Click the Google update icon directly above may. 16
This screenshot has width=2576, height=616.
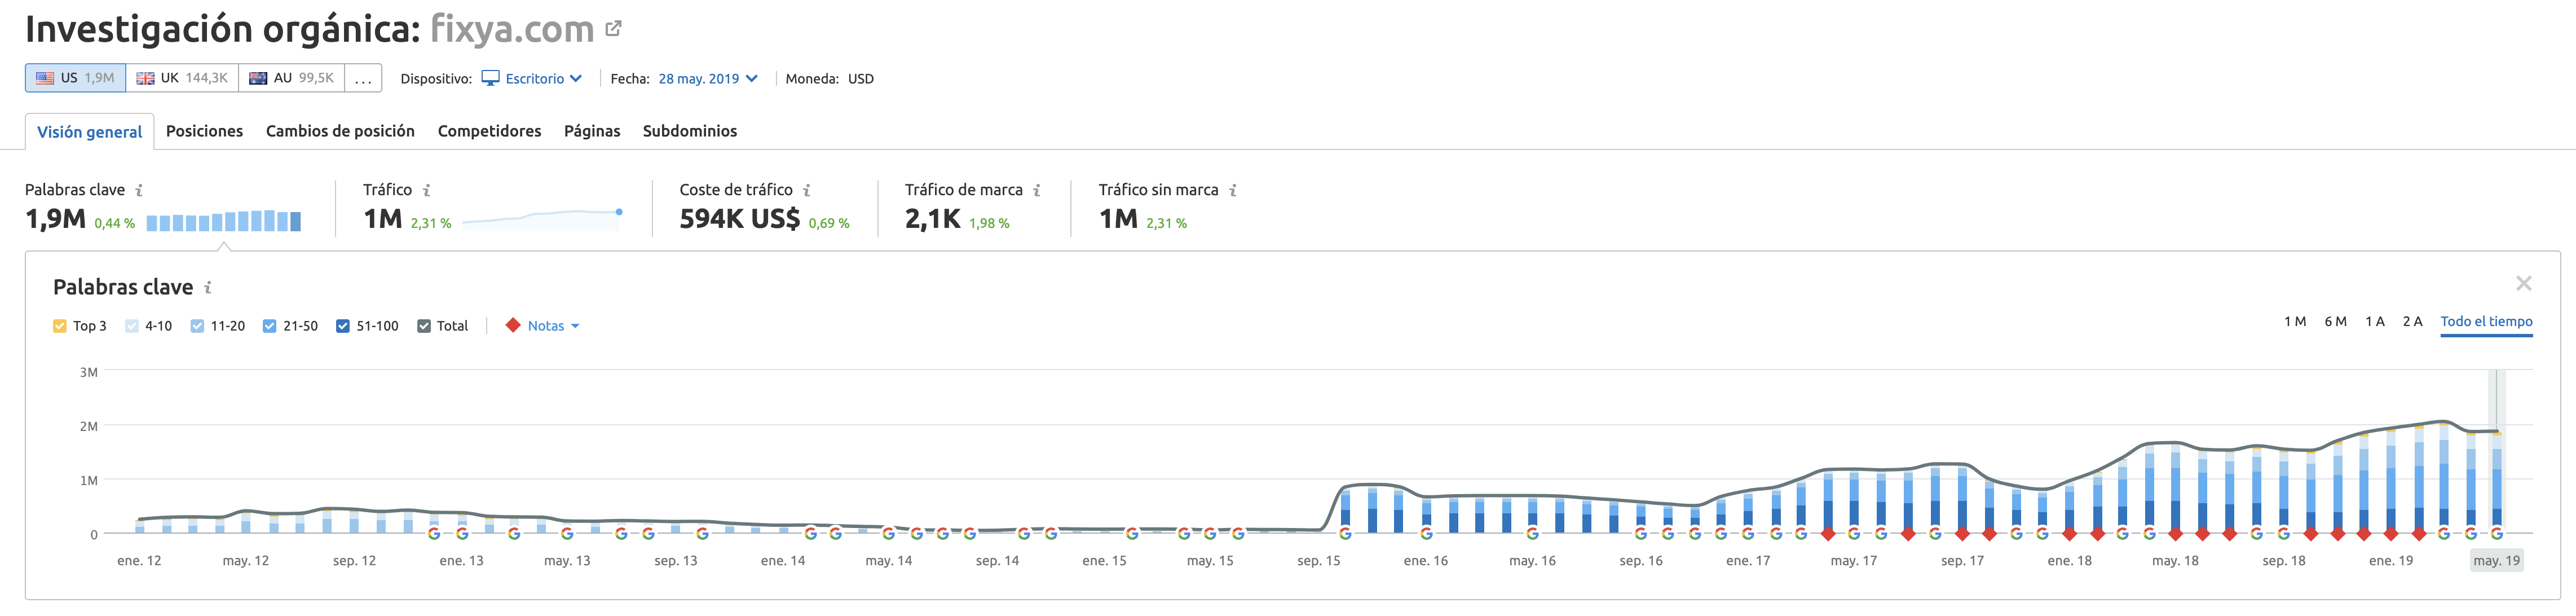(x=1532, y=534)
